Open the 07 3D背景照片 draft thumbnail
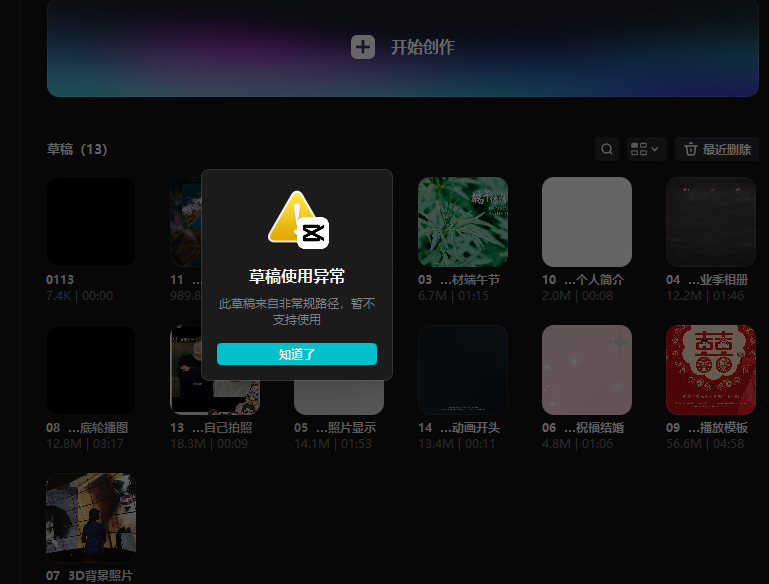 click(91, 517)
